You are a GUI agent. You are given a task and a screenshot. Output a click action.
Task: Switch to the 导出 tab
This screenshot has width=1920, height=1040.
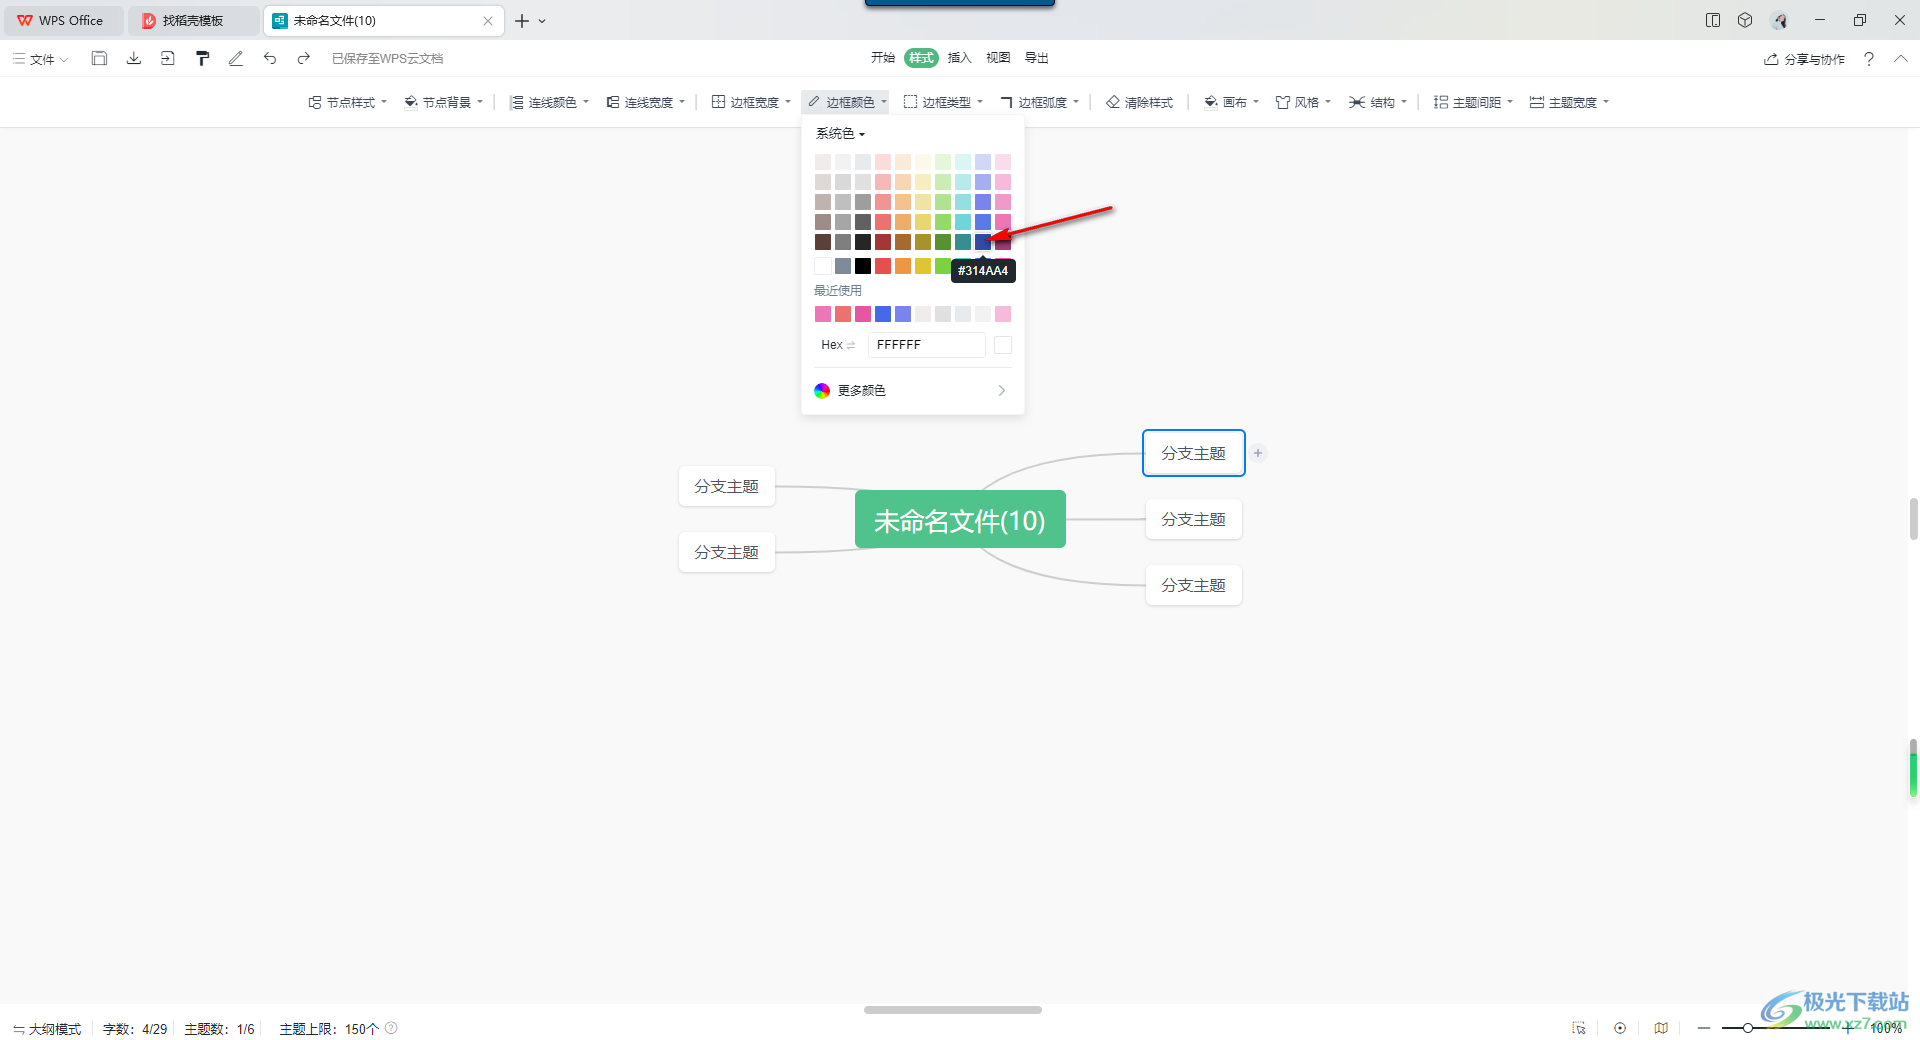(1036, 58)
